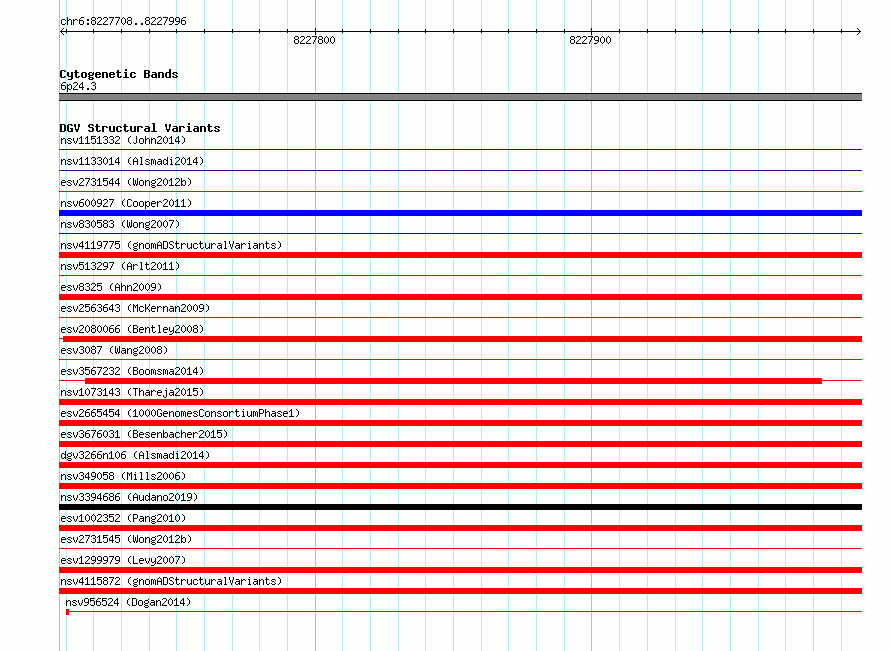The image size is (890, 651).
Task: Click the red bar under esv1002352
Action: point(460,528)
